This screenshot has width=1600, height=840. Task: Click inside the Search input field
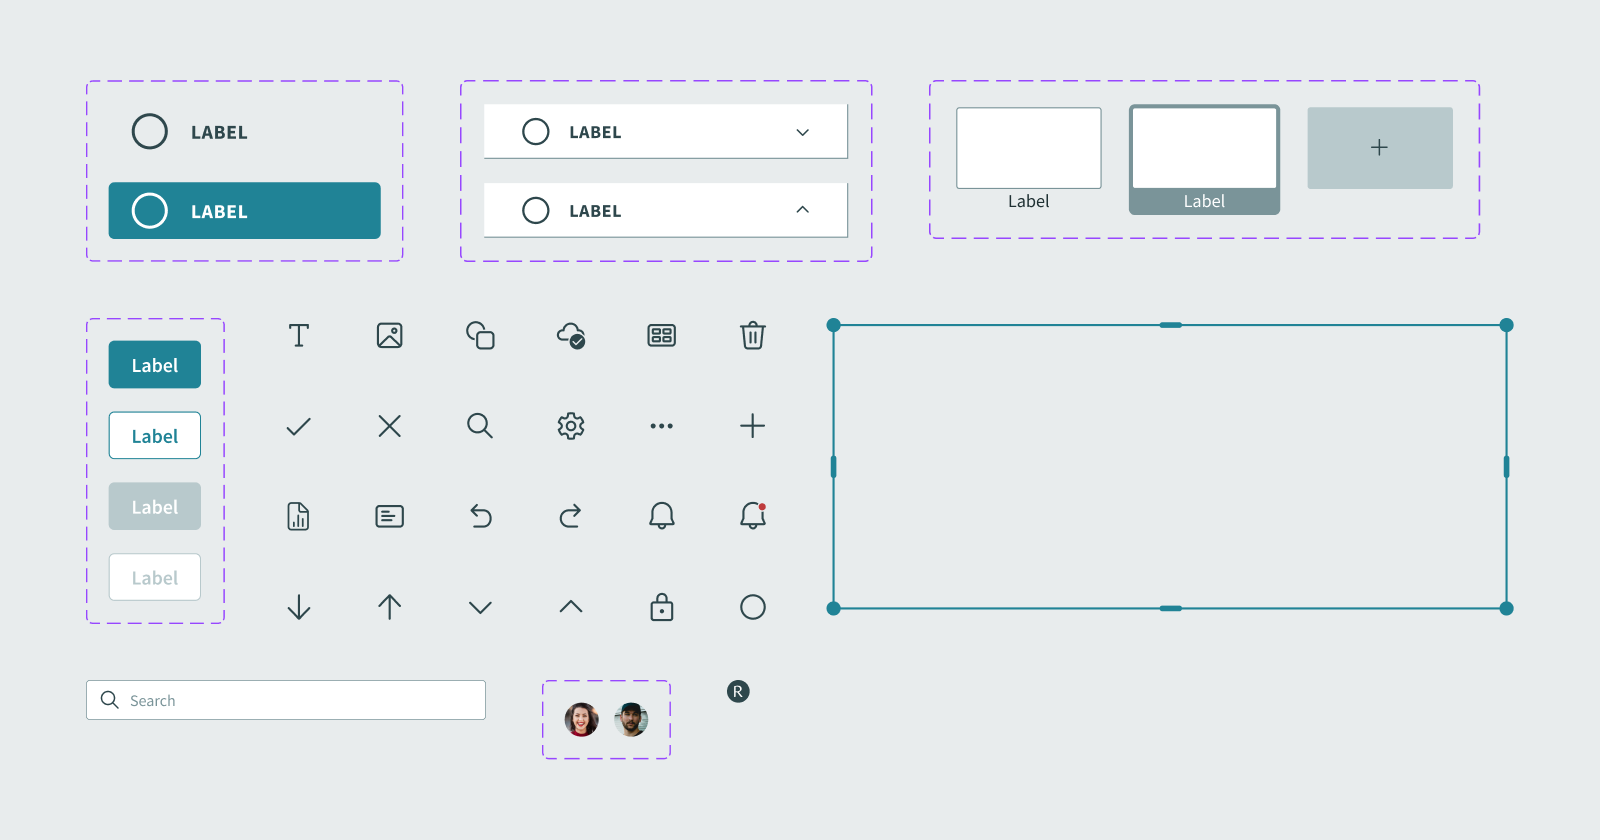click(x=286, y=700)
